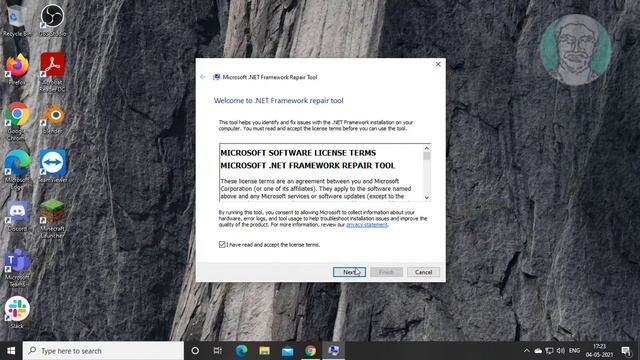Select the Slack desktop icon
This screenshot has width=640, height=360.
click(x=17, y=312)
